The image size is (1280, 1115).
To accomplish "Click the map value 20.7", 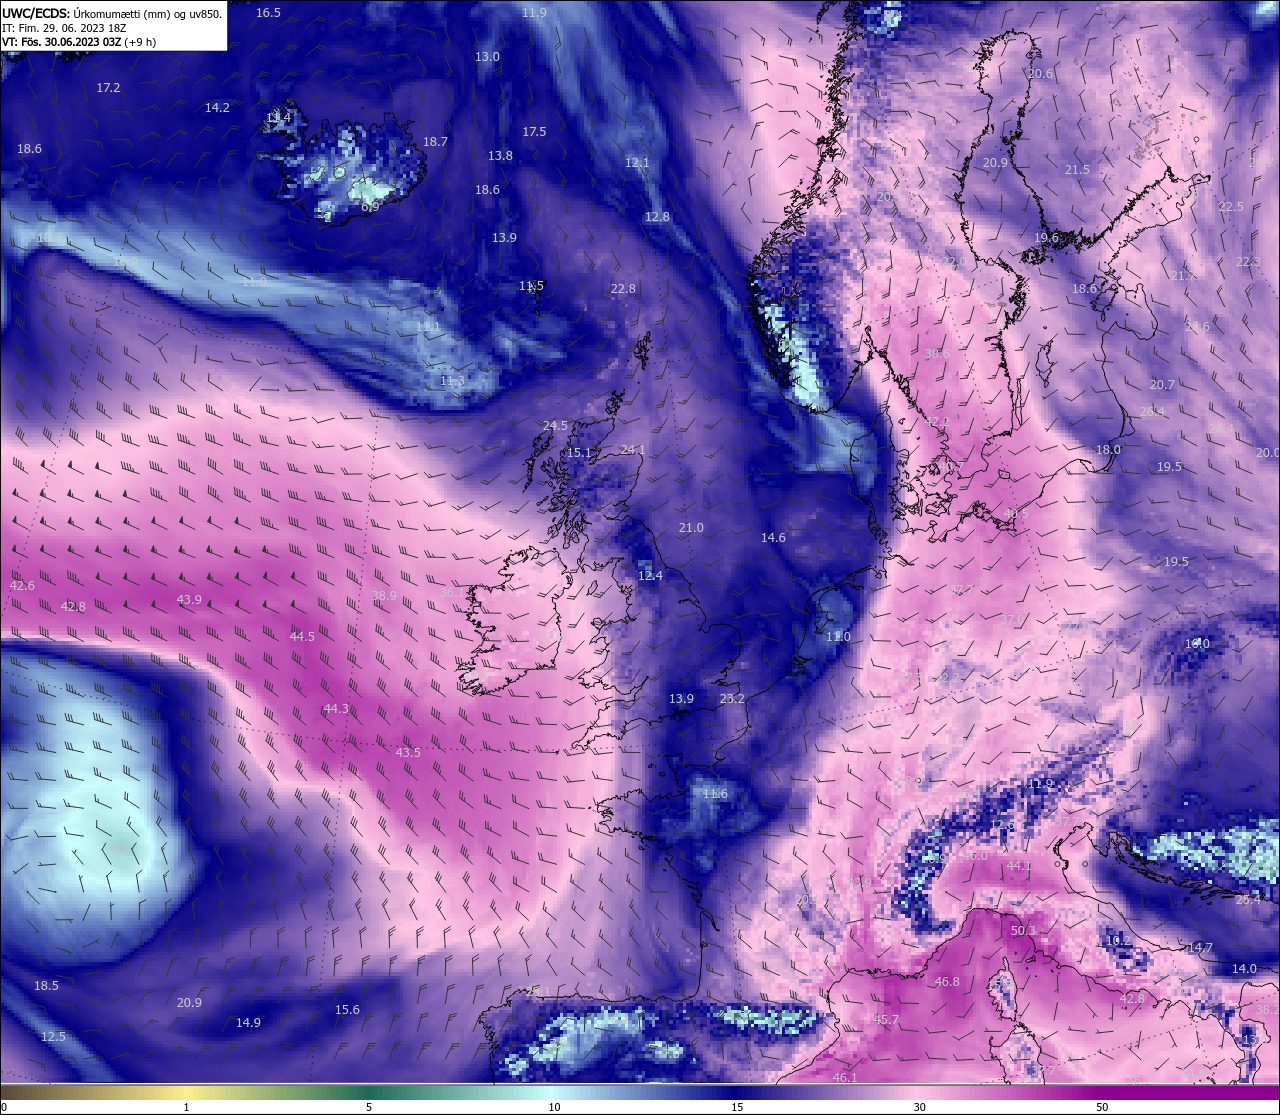I will coord(1162,385).
